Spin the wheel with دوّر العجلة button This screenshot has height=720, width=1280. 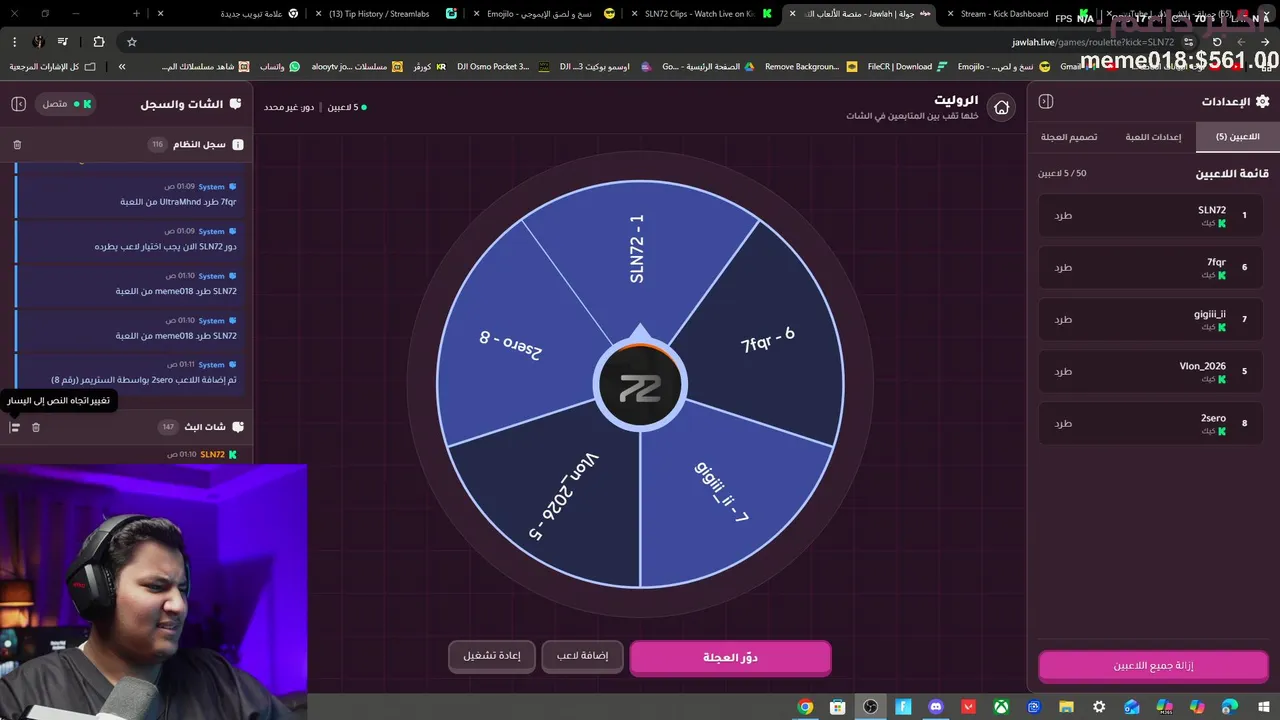[x=730, y=657]
